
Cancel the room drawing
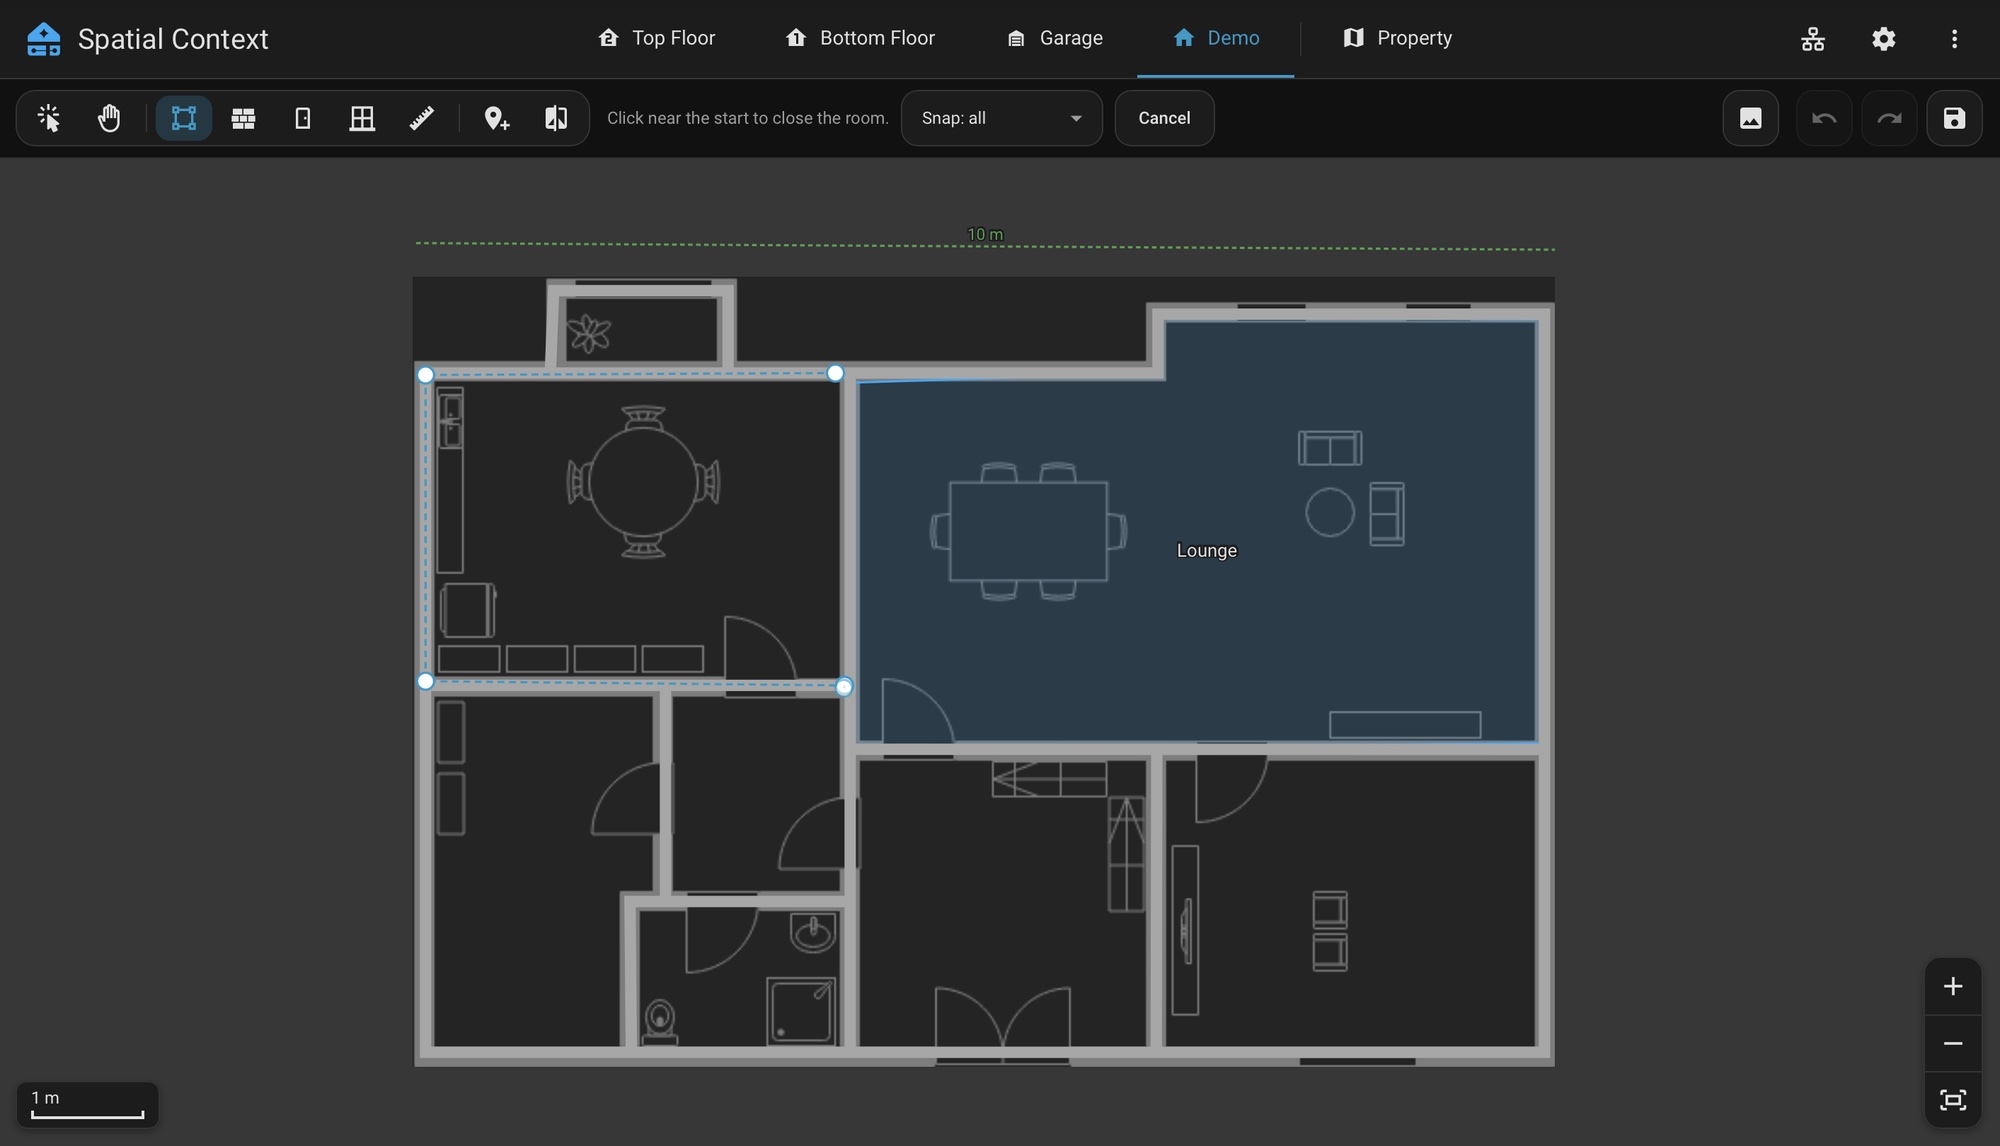(1165, 118)
